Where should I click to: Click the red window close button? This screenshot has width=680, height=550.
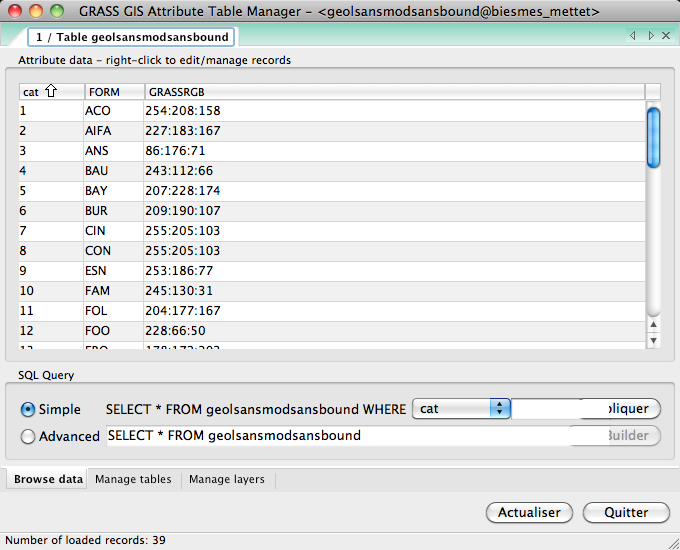click(15, 12)
